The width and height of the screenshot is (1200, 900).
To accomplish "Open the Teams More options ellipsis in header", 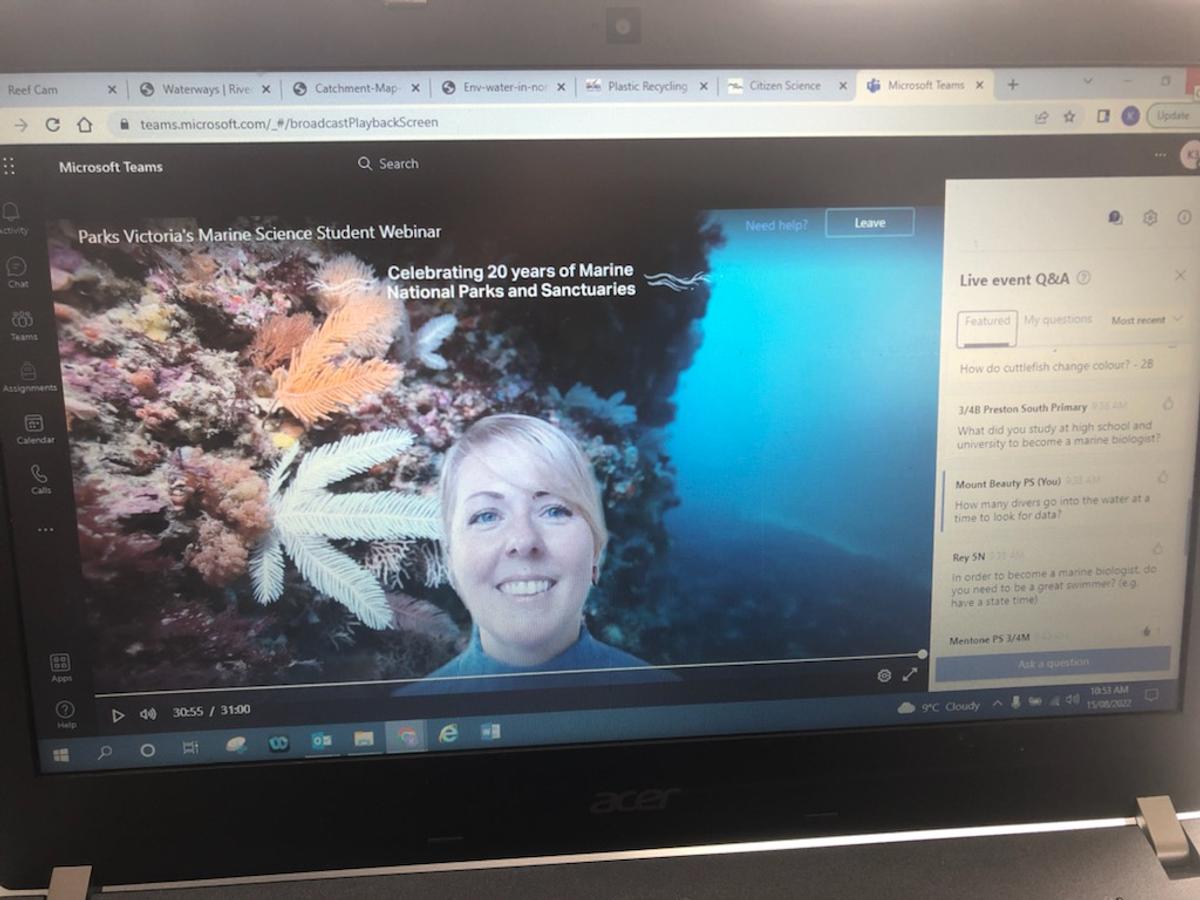I will click(1160, 155).
